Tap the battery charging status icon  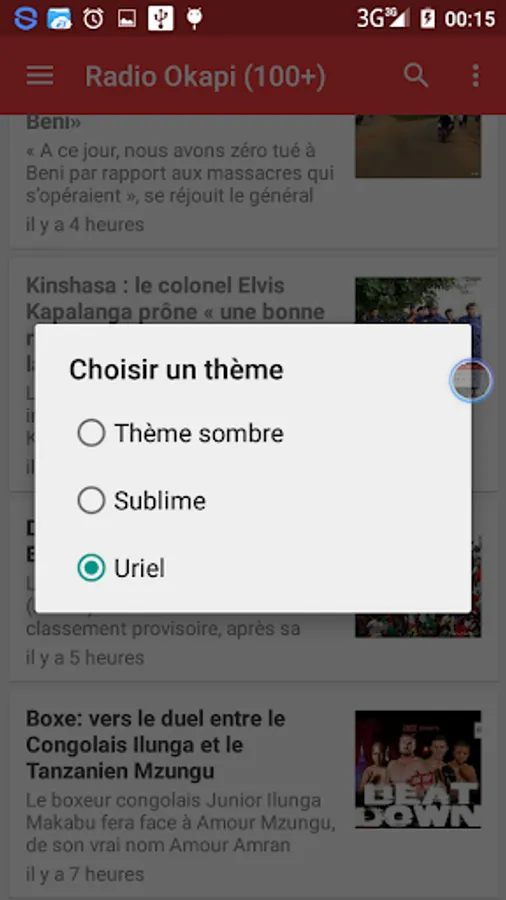click(x=427, y=19)
